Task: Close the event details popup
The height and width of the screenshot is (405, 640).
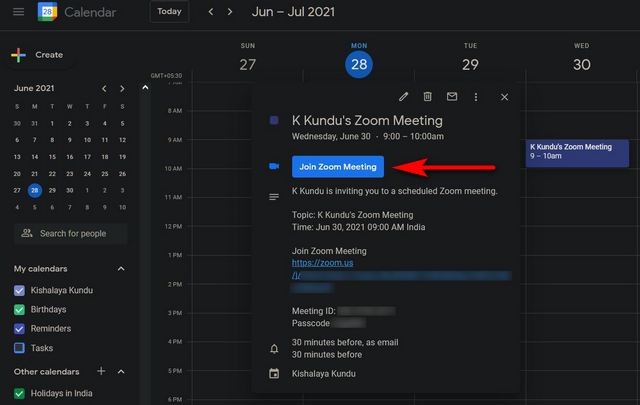Action: coord(504,97)
